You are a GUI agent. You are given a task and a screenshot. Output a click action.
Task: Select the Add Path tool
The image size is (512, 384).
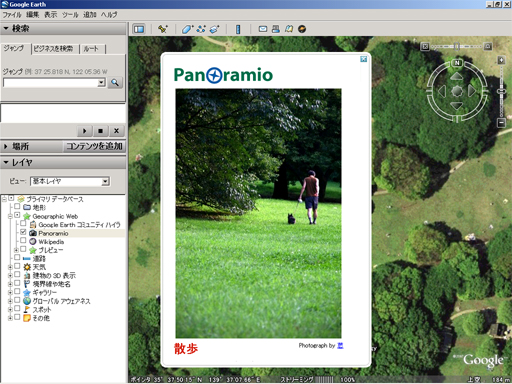(x=201, y=29)
